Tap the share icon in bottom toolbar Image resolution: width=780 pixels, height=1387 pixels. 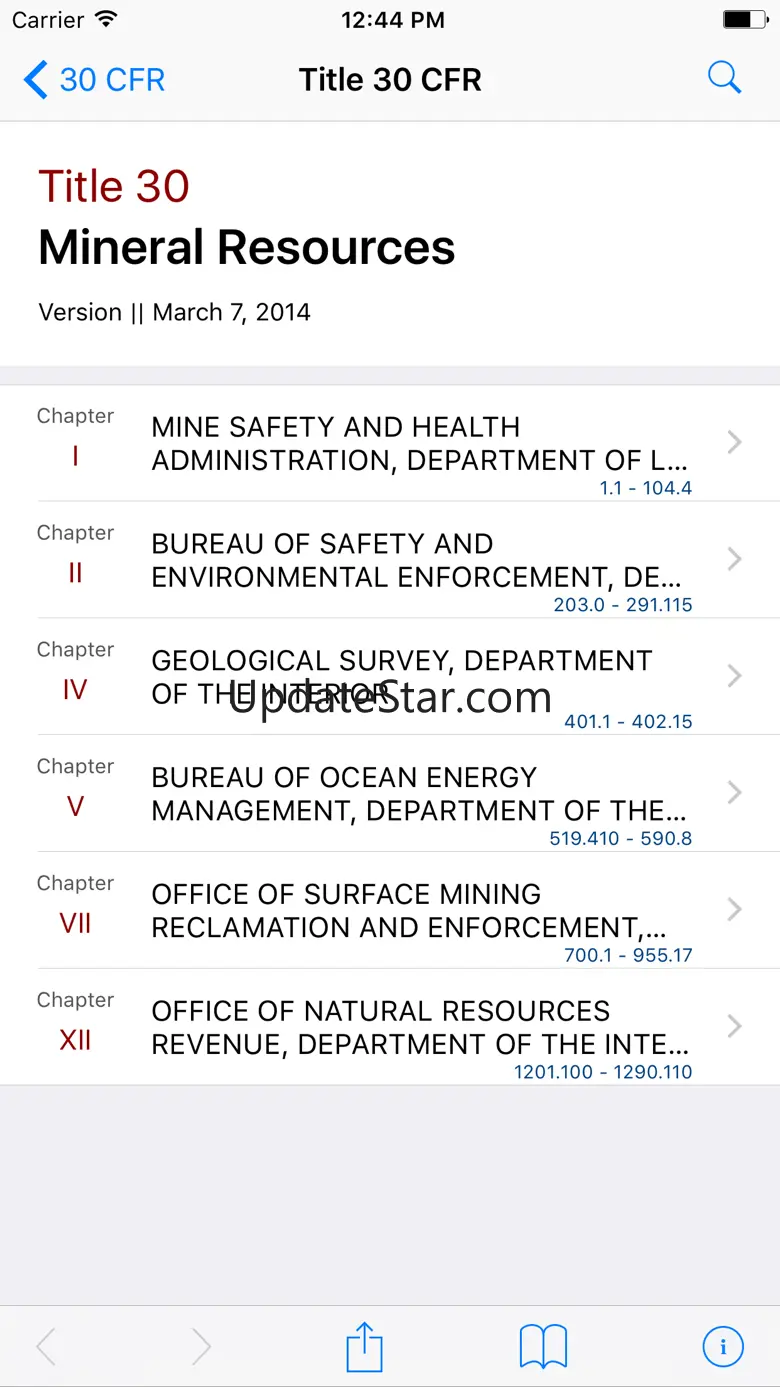365,1346
